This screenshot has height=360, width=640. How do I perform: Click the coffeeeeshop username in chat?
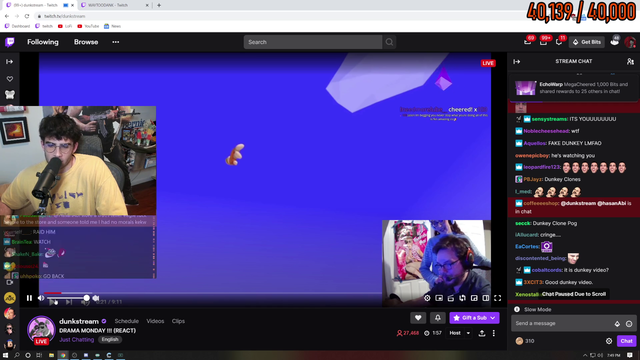pos(540,203)
